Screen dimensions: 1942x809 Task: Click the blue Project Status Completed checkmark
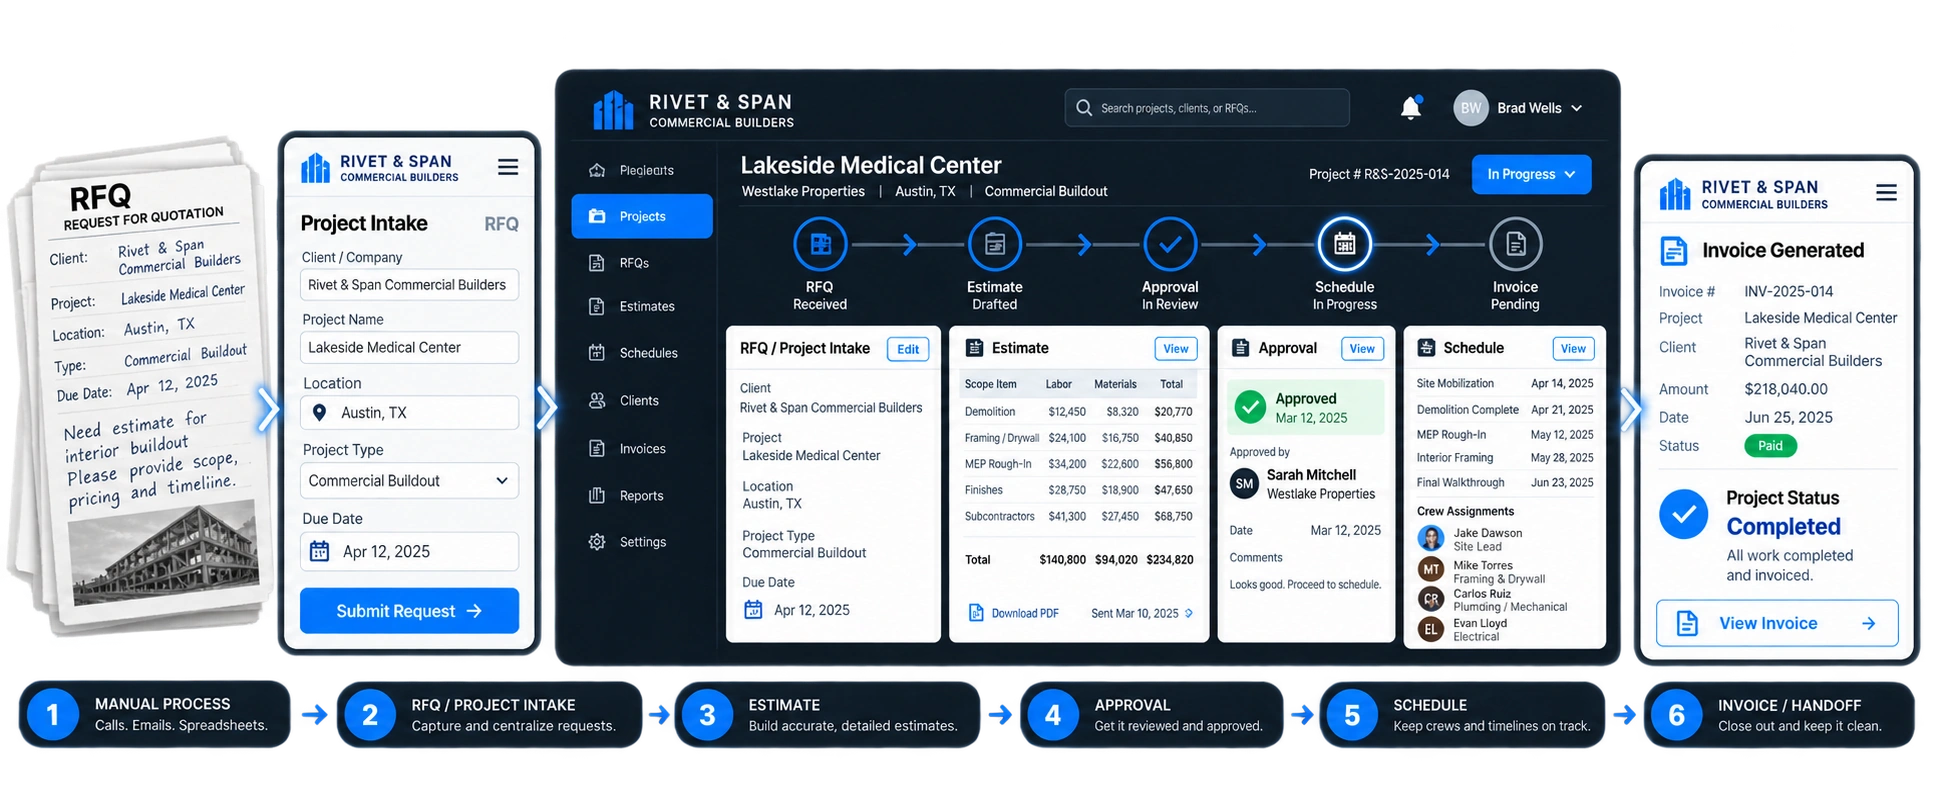coord(1684,514)
